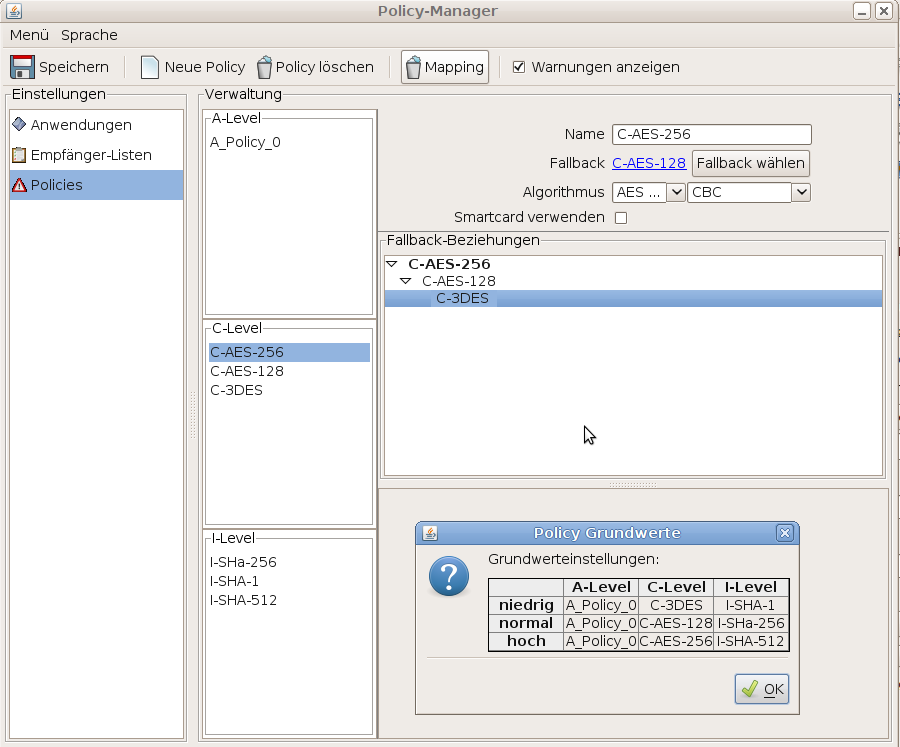Image resolution: width=900 pixels, height=747 pixels.
Task: Click the Speichern floppy disk icon
Action: pos(22,67)
